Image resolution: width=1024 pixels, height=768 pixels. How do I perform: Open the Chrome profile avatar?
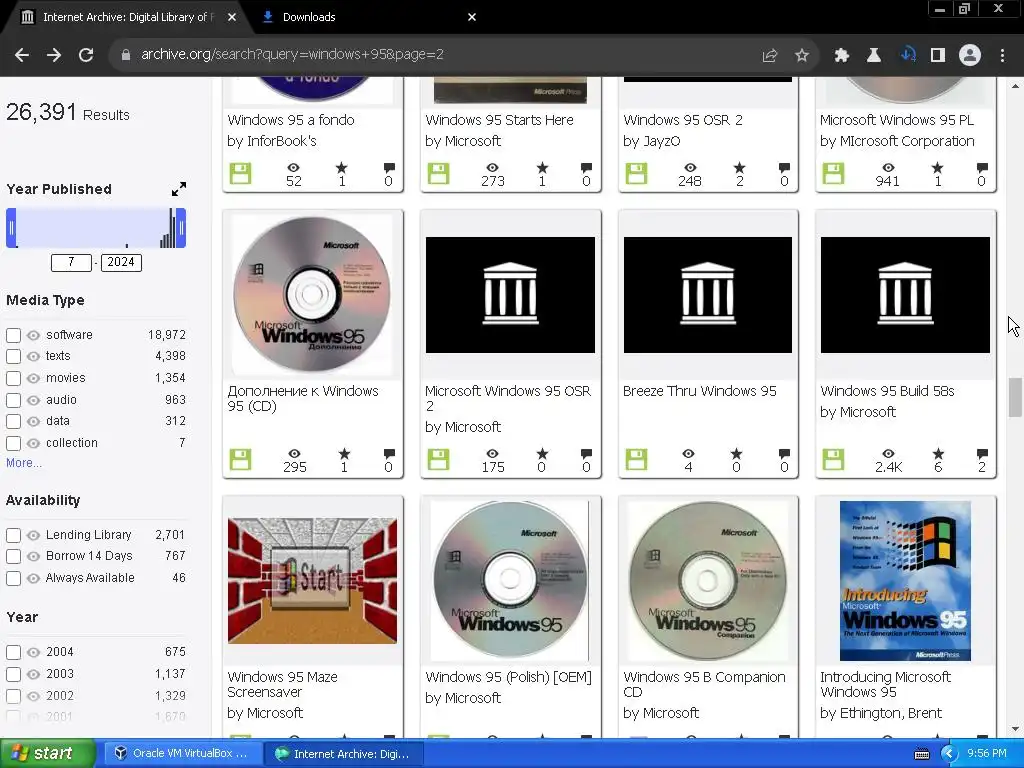(970, 56)
